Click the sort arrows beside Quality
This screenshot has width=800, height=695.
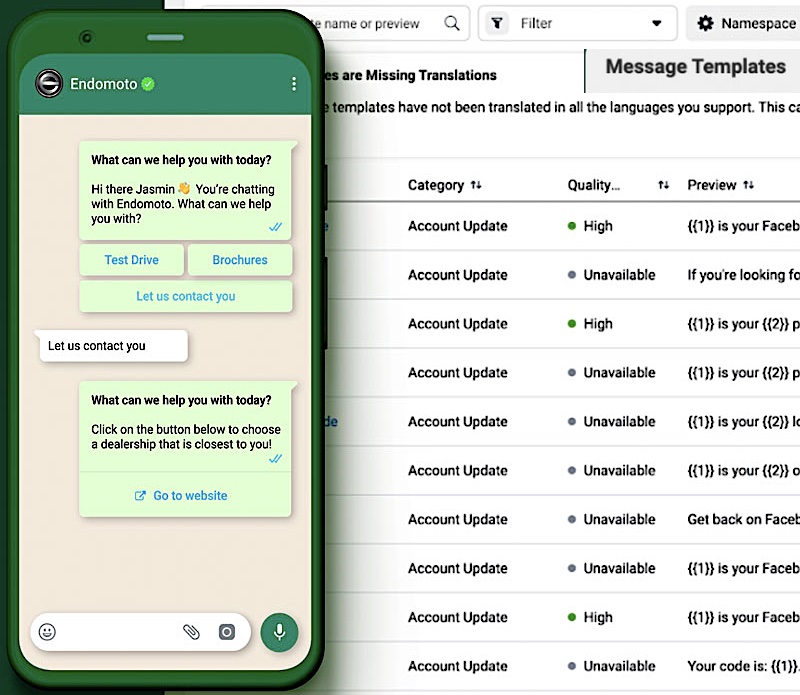663,185
